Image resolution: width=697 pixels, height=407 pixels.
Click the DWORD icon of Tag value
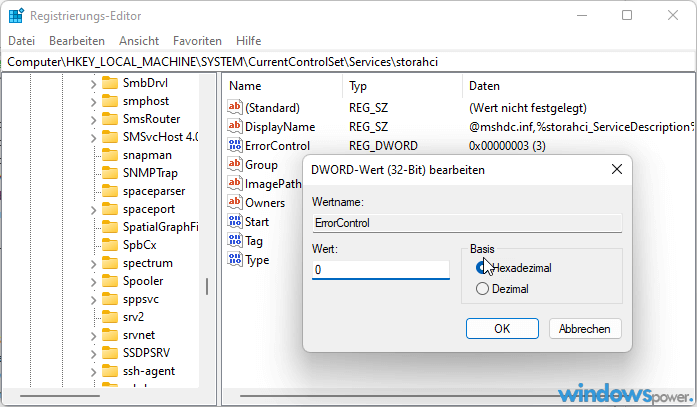click(x=235, y=240)
